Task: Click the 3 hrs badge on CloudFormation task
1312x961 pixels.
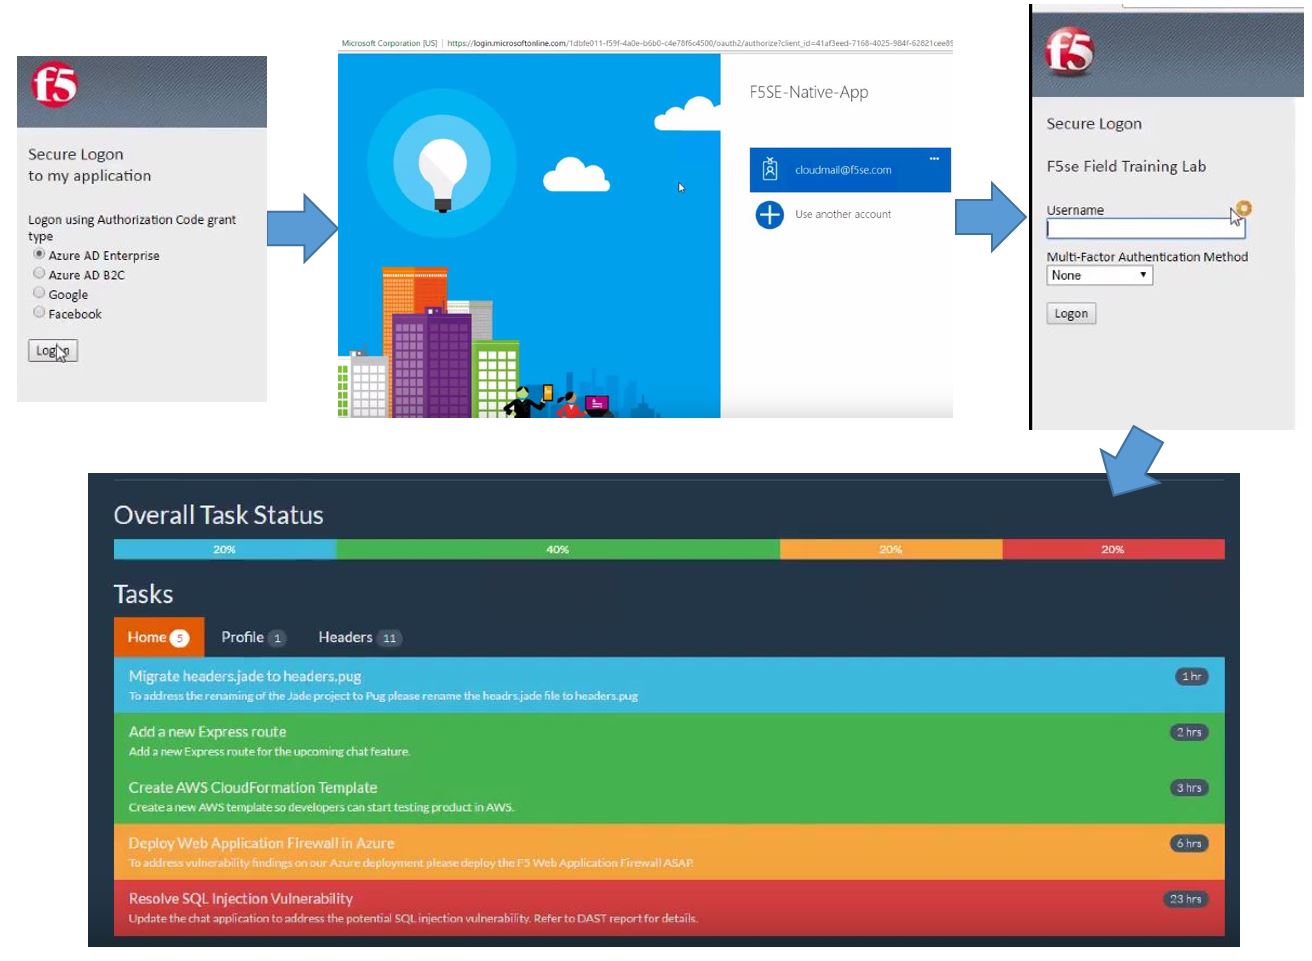Action: pyautogui.click(x=1189, y=788)
